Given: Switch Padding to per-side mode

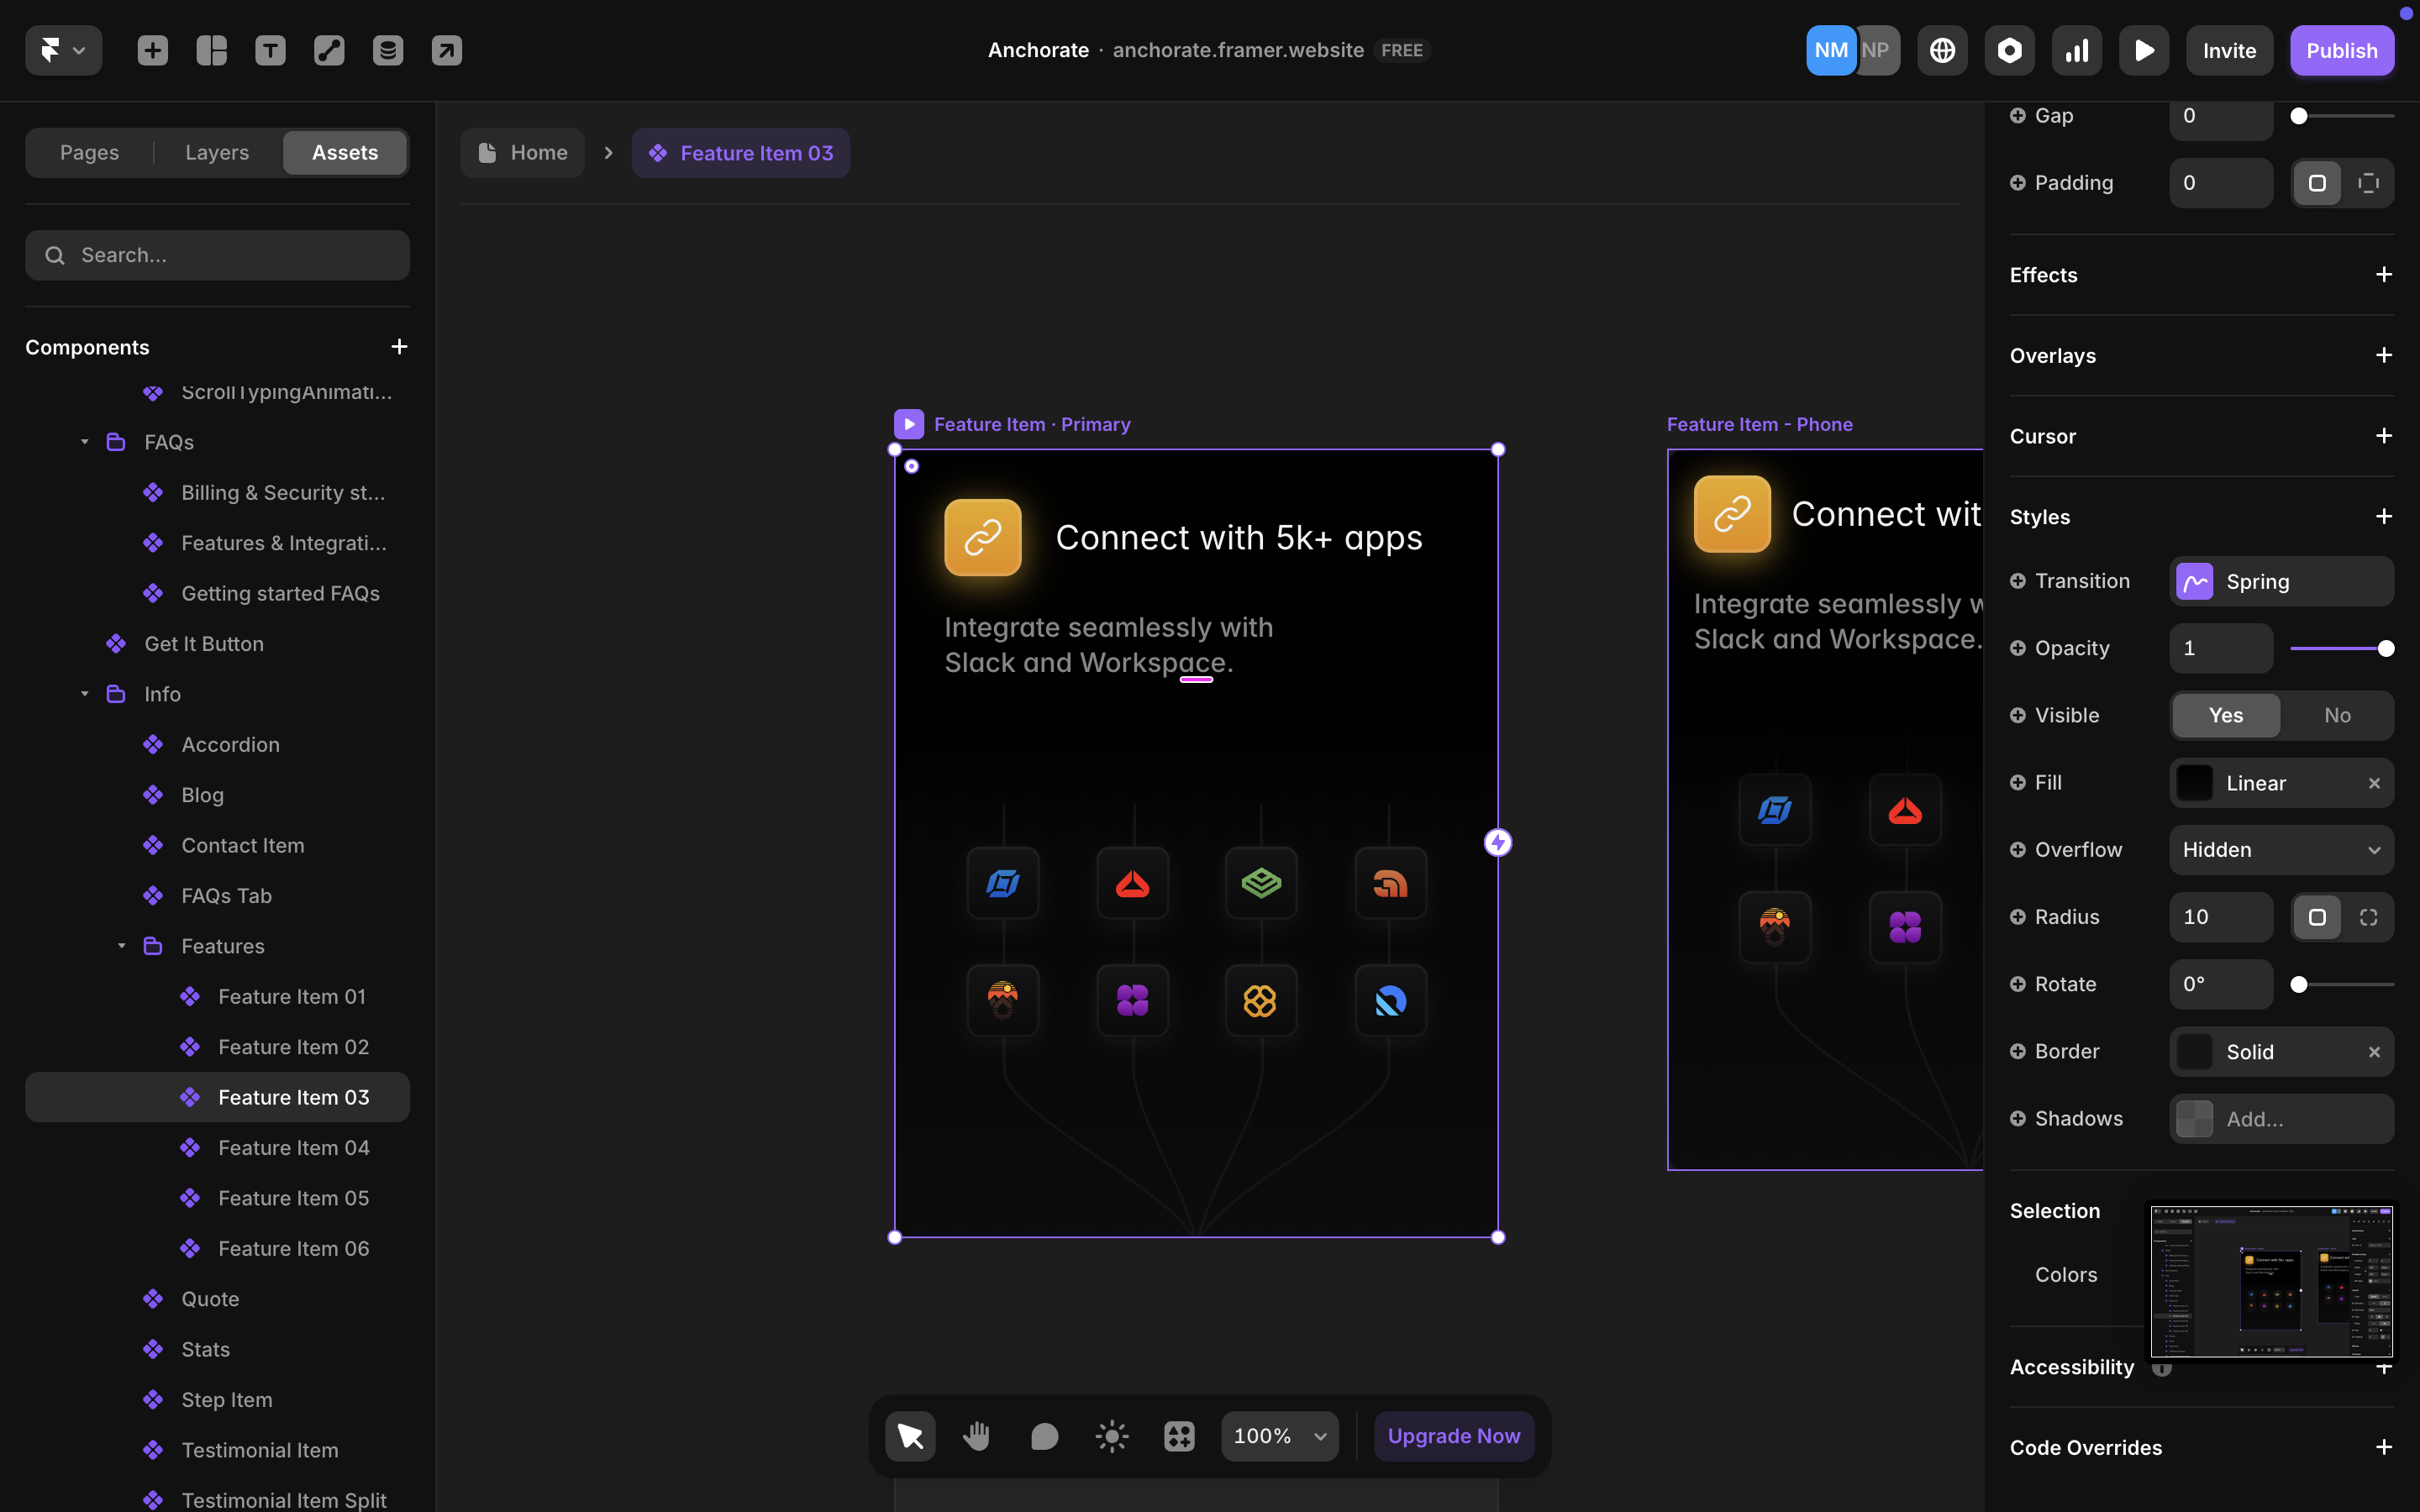Looking at the screenshot, I should pos(2368,183).
